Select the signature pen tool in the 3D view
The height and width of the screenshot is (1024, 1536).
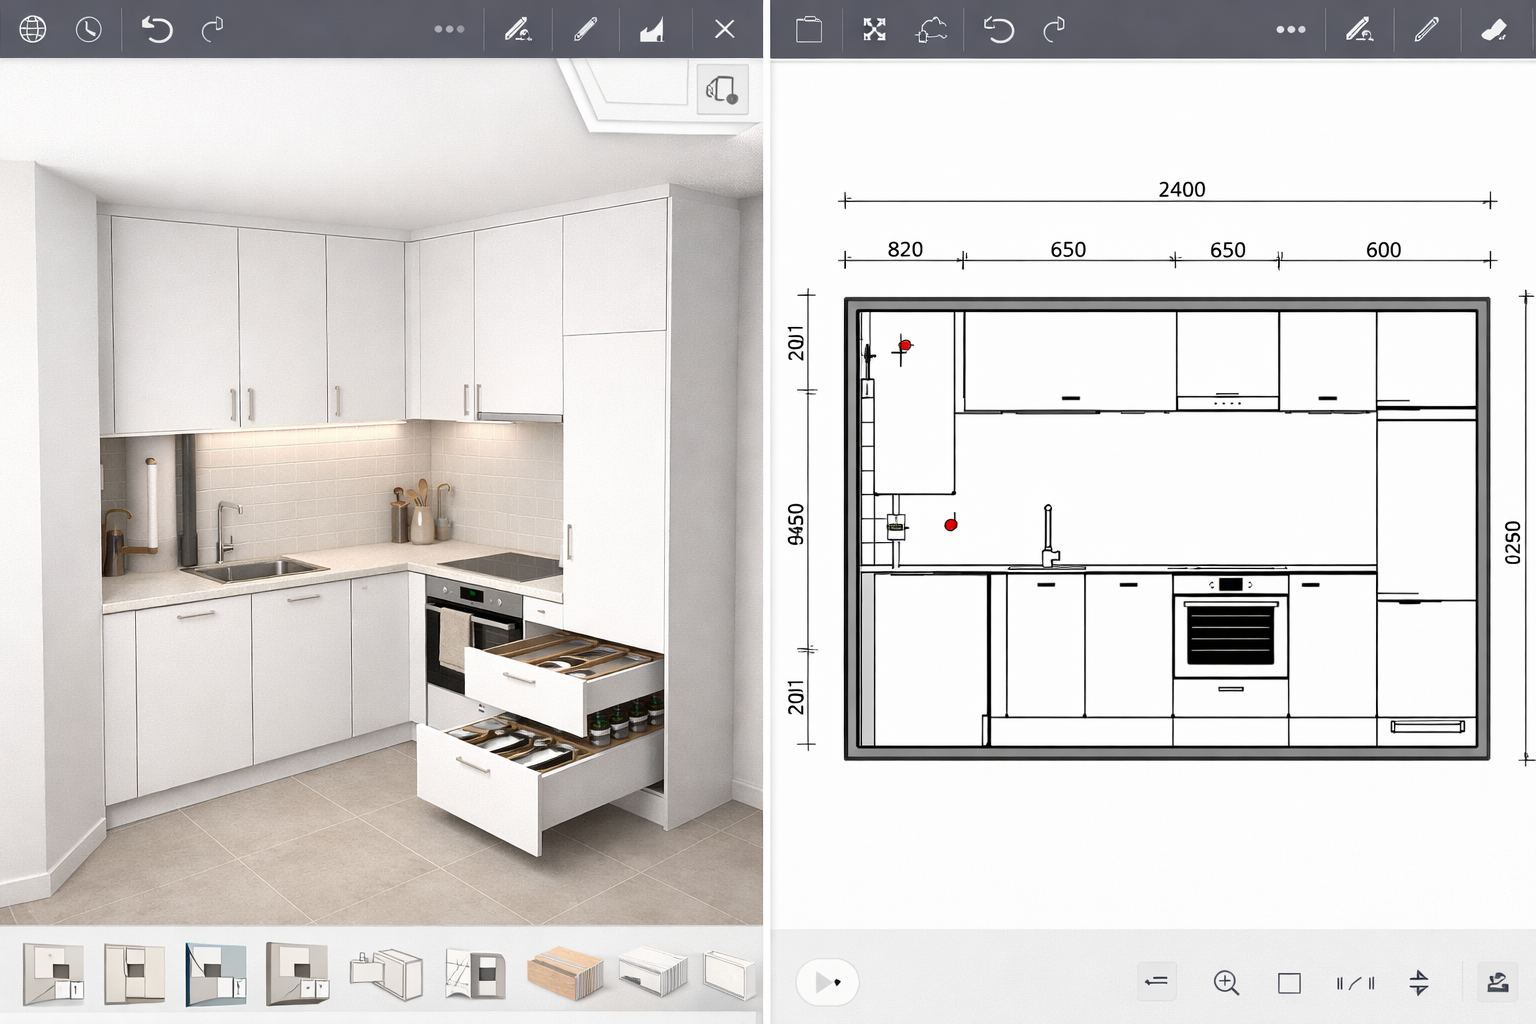tap(518, 29)
